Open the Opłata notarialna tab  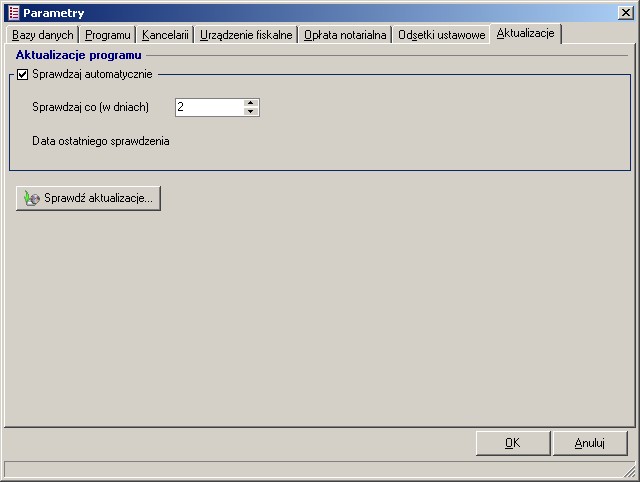click(x=345, y=35)
